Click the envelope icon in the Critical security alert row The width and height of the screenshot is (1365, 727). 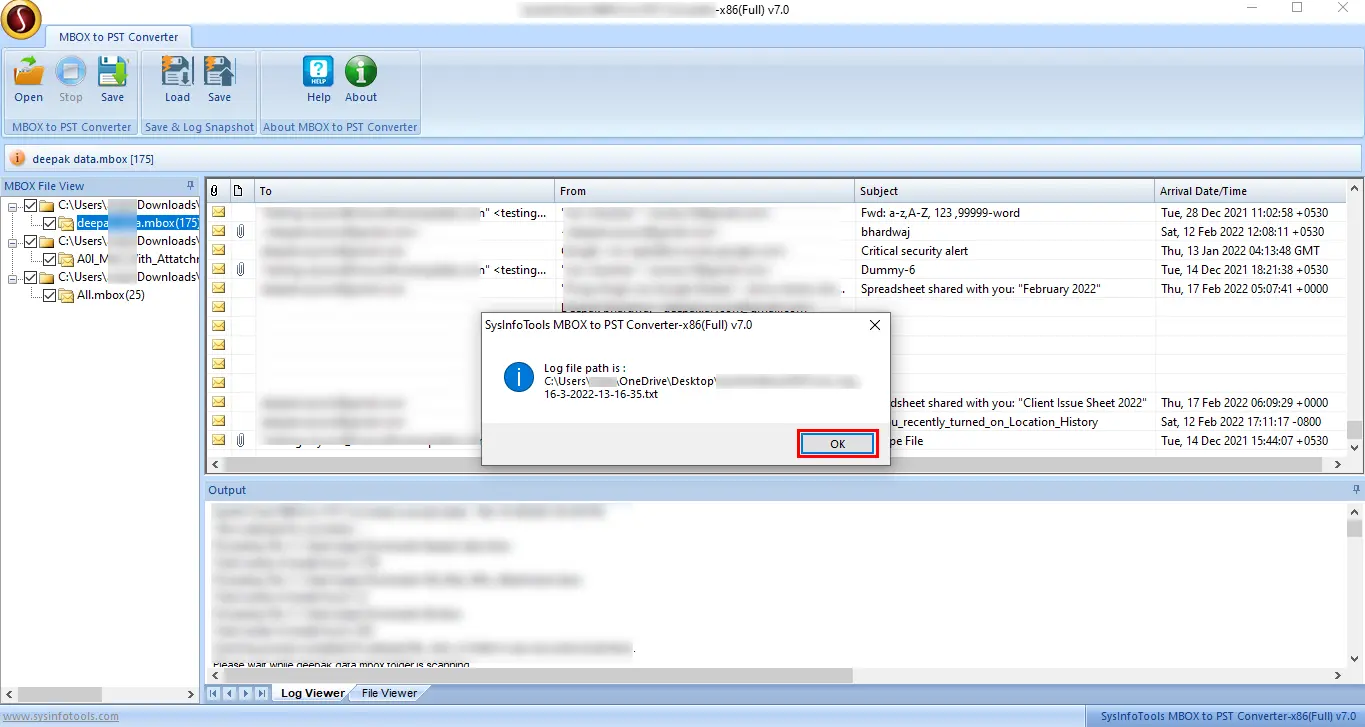[218, 251]
